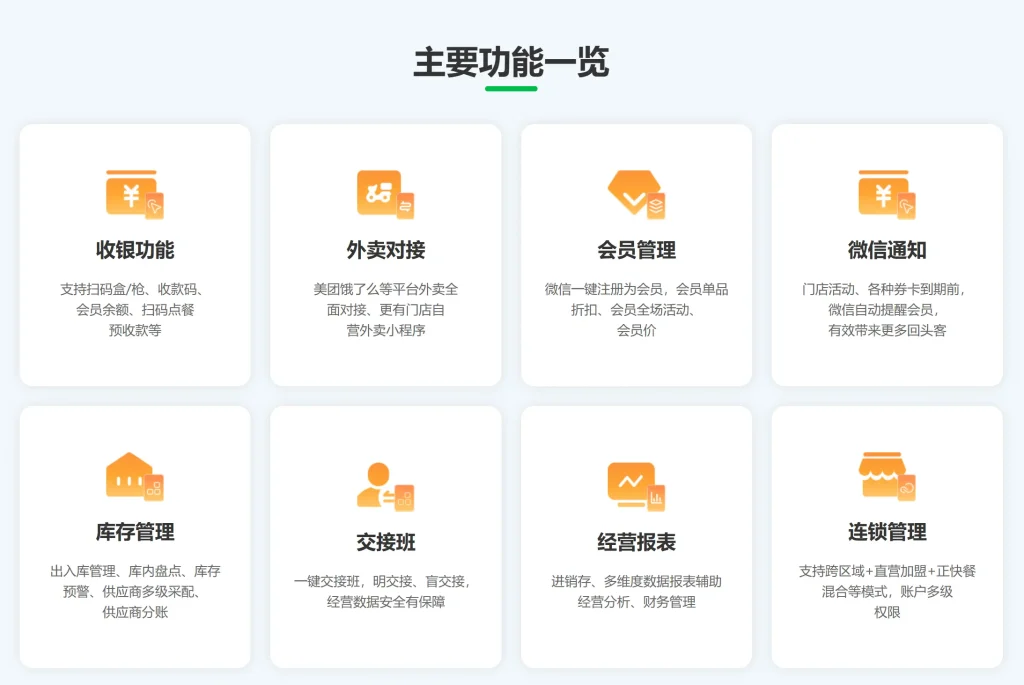The width and height of the screenshot is (1024, 685).
Task: Select the chart monitor icon for 经营报表
Action: point(636,486)
